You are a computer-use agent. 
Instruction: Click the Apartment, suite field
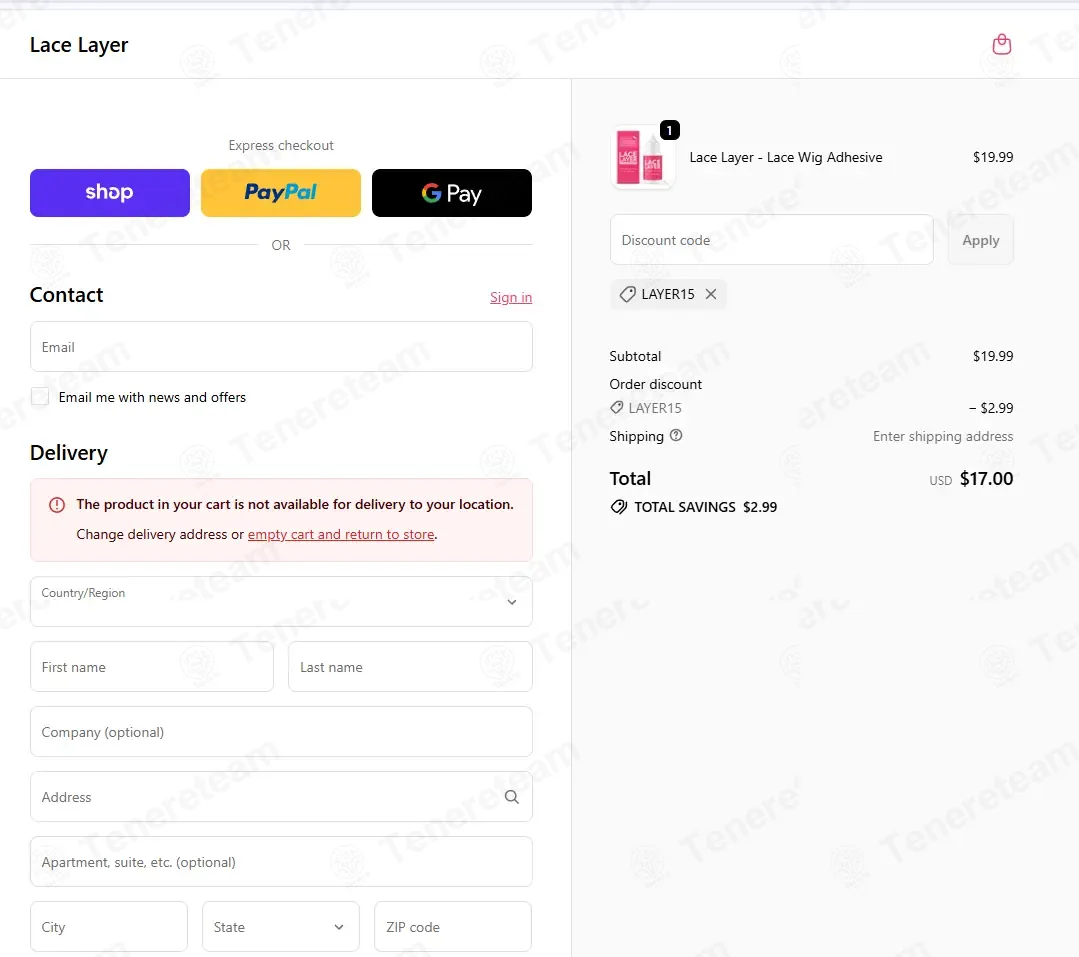pos(281,861)
